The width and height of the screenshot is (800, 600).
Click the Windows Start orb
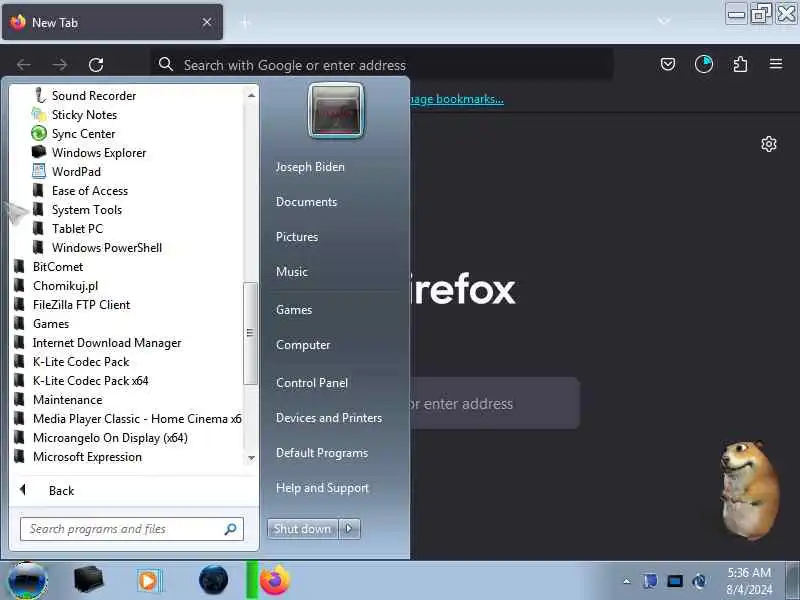(x=28, y=581)
